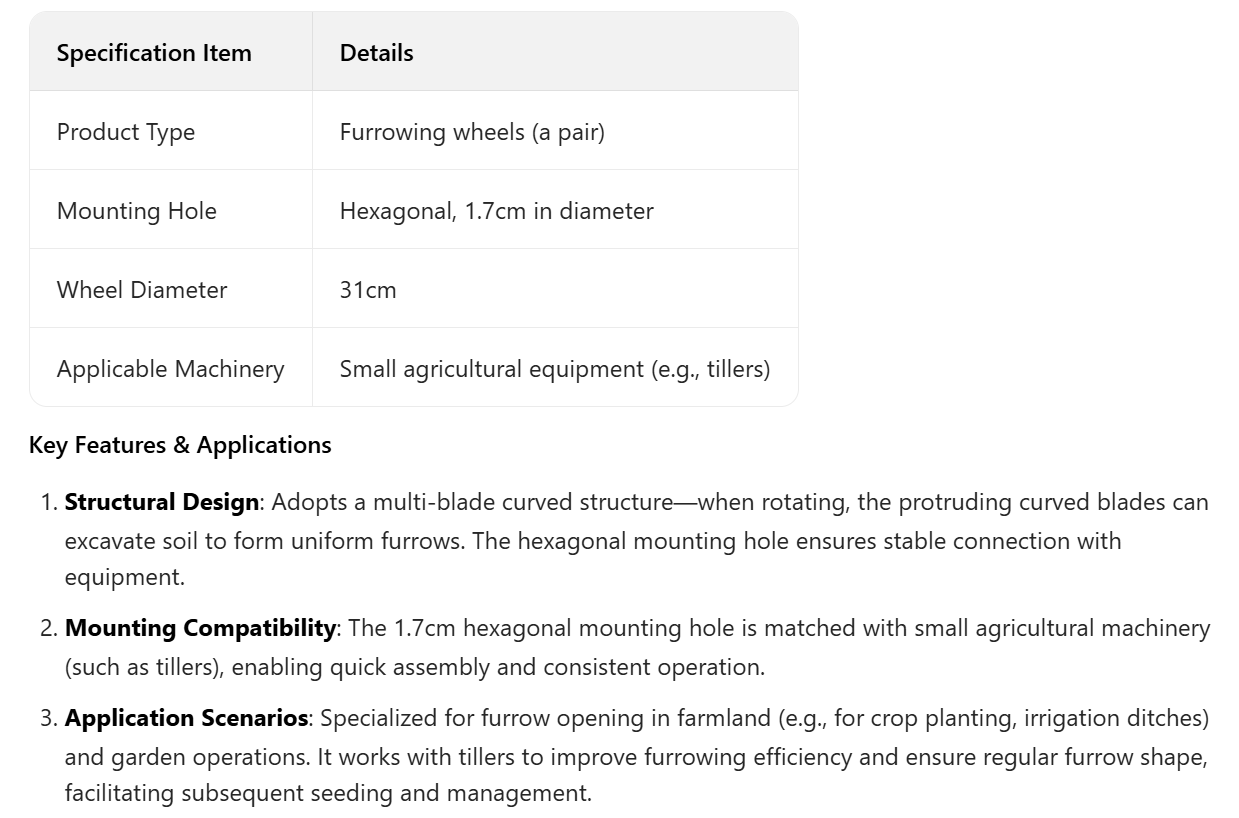Click the "Details" column header
Viewport: 1239px width, 818px height.
[x=376, y=53]
